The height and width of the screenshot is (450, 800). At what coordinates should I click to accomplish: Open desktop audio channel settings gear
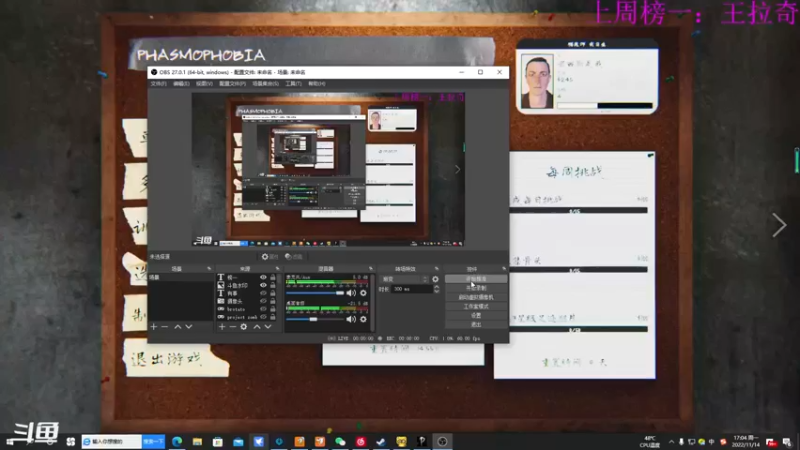click(x=363, y=319)
